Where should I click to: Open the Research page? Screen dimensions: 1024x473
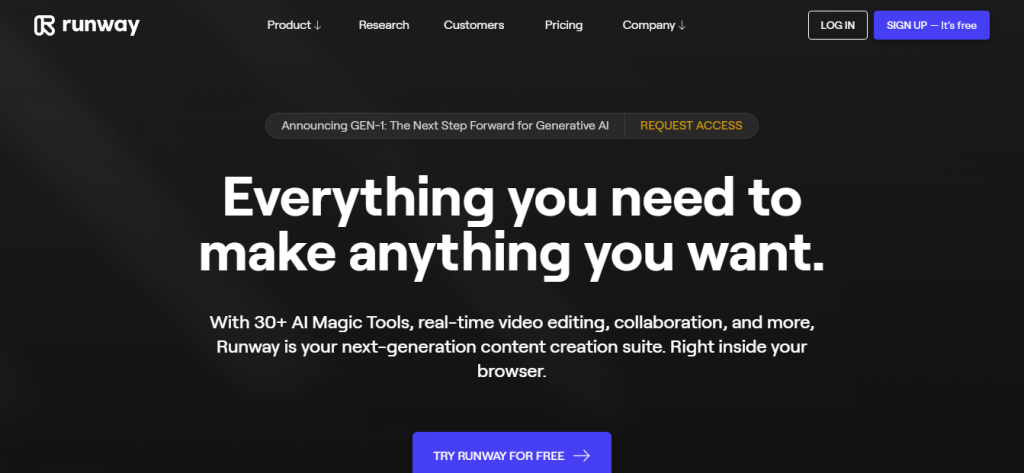(384, 25)
